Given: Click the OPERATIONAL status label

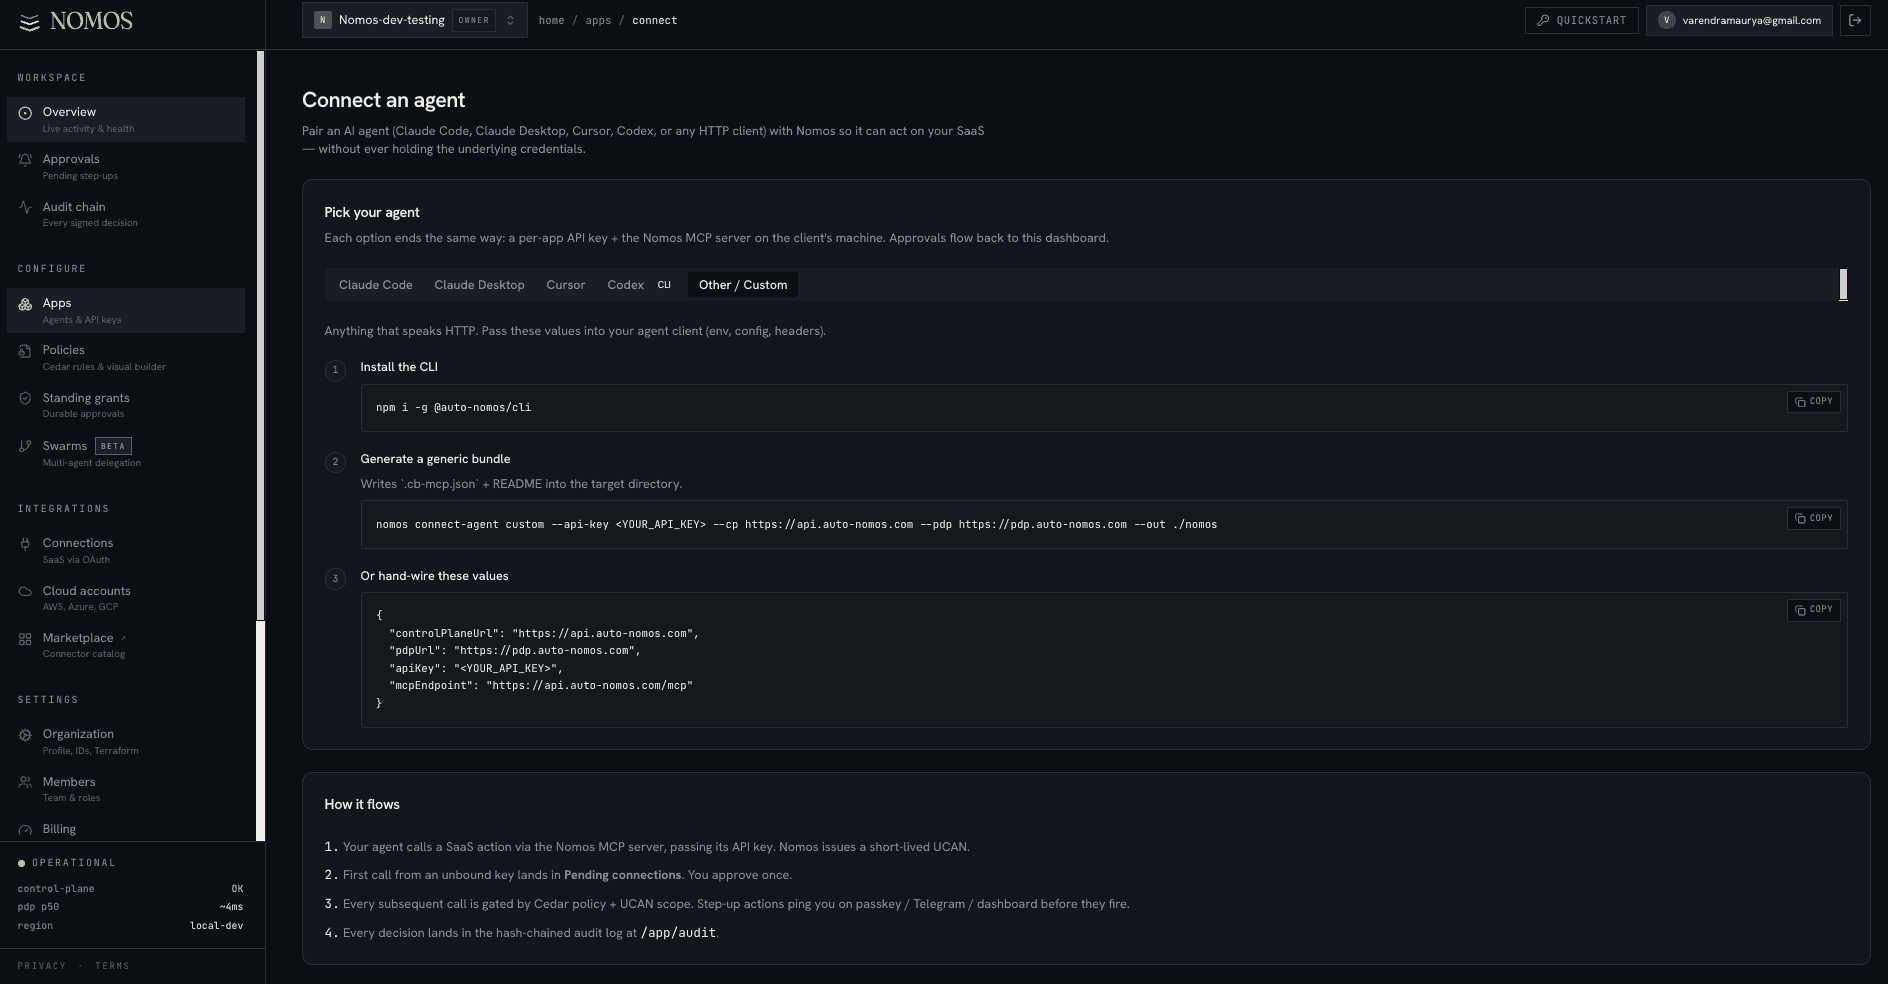Looking at the screenshot, I should tap(74, 863).
